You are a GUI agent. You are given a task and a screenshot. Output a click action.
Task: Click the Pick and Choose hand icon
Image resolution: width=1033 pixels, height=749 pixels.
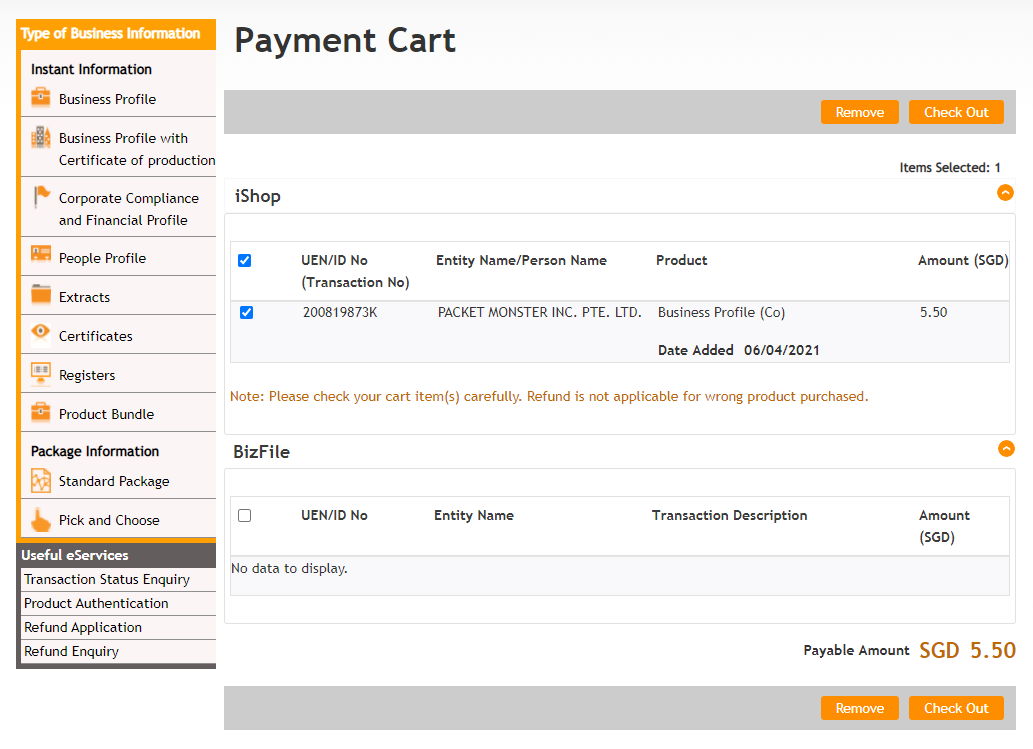click(41, 520)
